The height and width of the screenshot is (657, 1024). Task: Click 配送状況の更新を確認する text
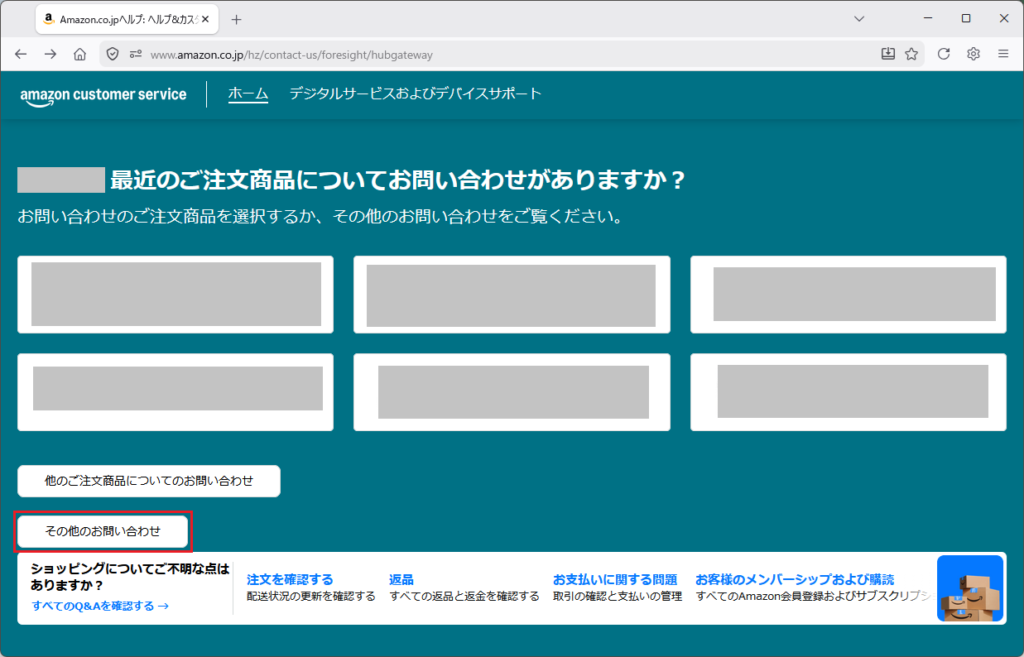[x=311, y=596]
